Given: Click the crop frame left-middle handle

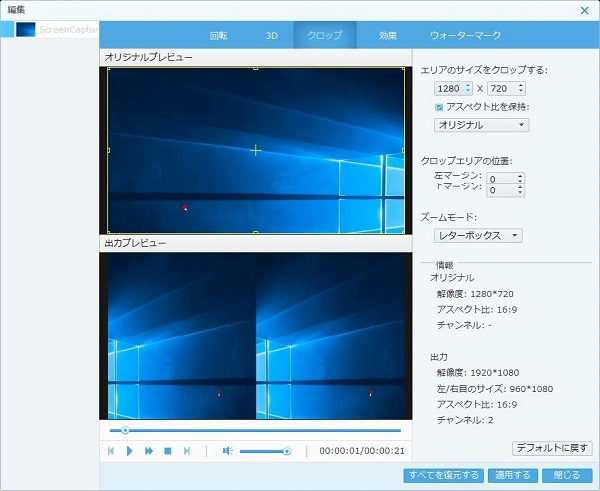Looking at the screenshot, I should (109, 150).
